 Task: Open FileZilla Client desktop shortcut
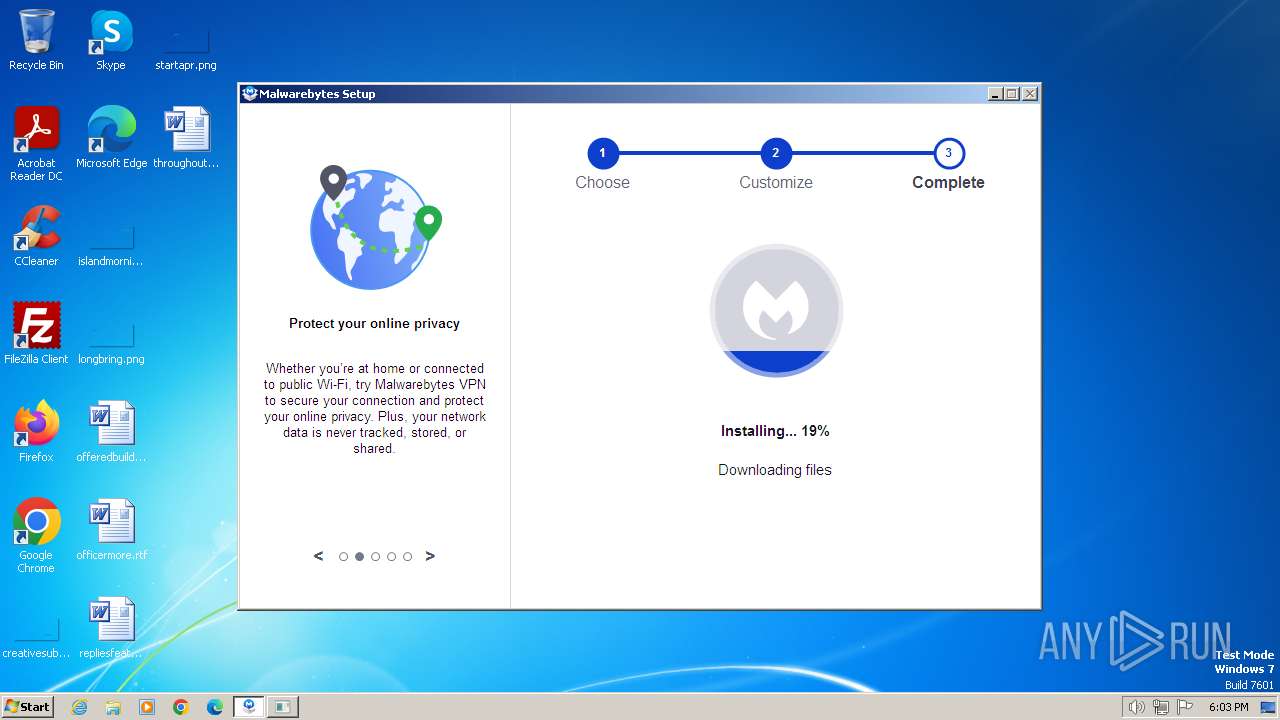tap(36, 334)
